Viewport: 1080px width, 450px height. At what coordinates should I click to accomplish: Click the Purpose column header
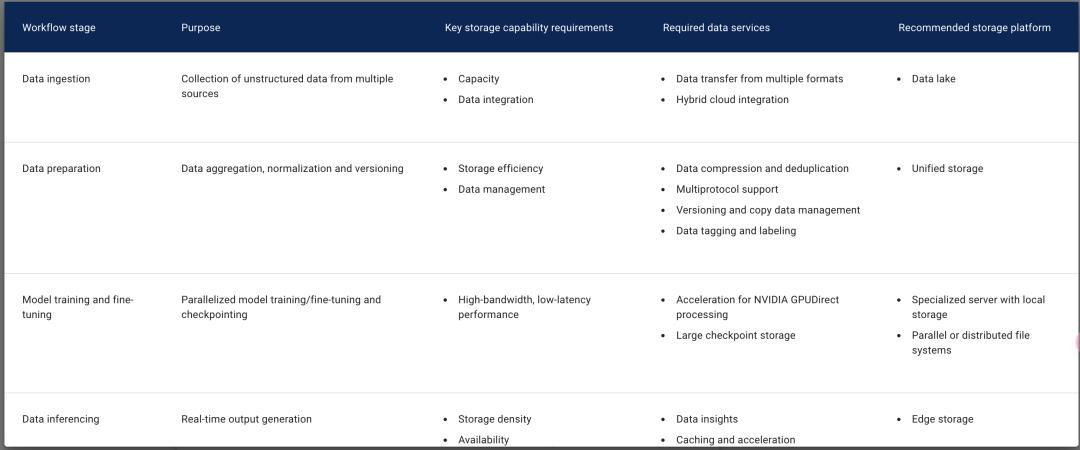pyautogui.click(x=200, y=28)
